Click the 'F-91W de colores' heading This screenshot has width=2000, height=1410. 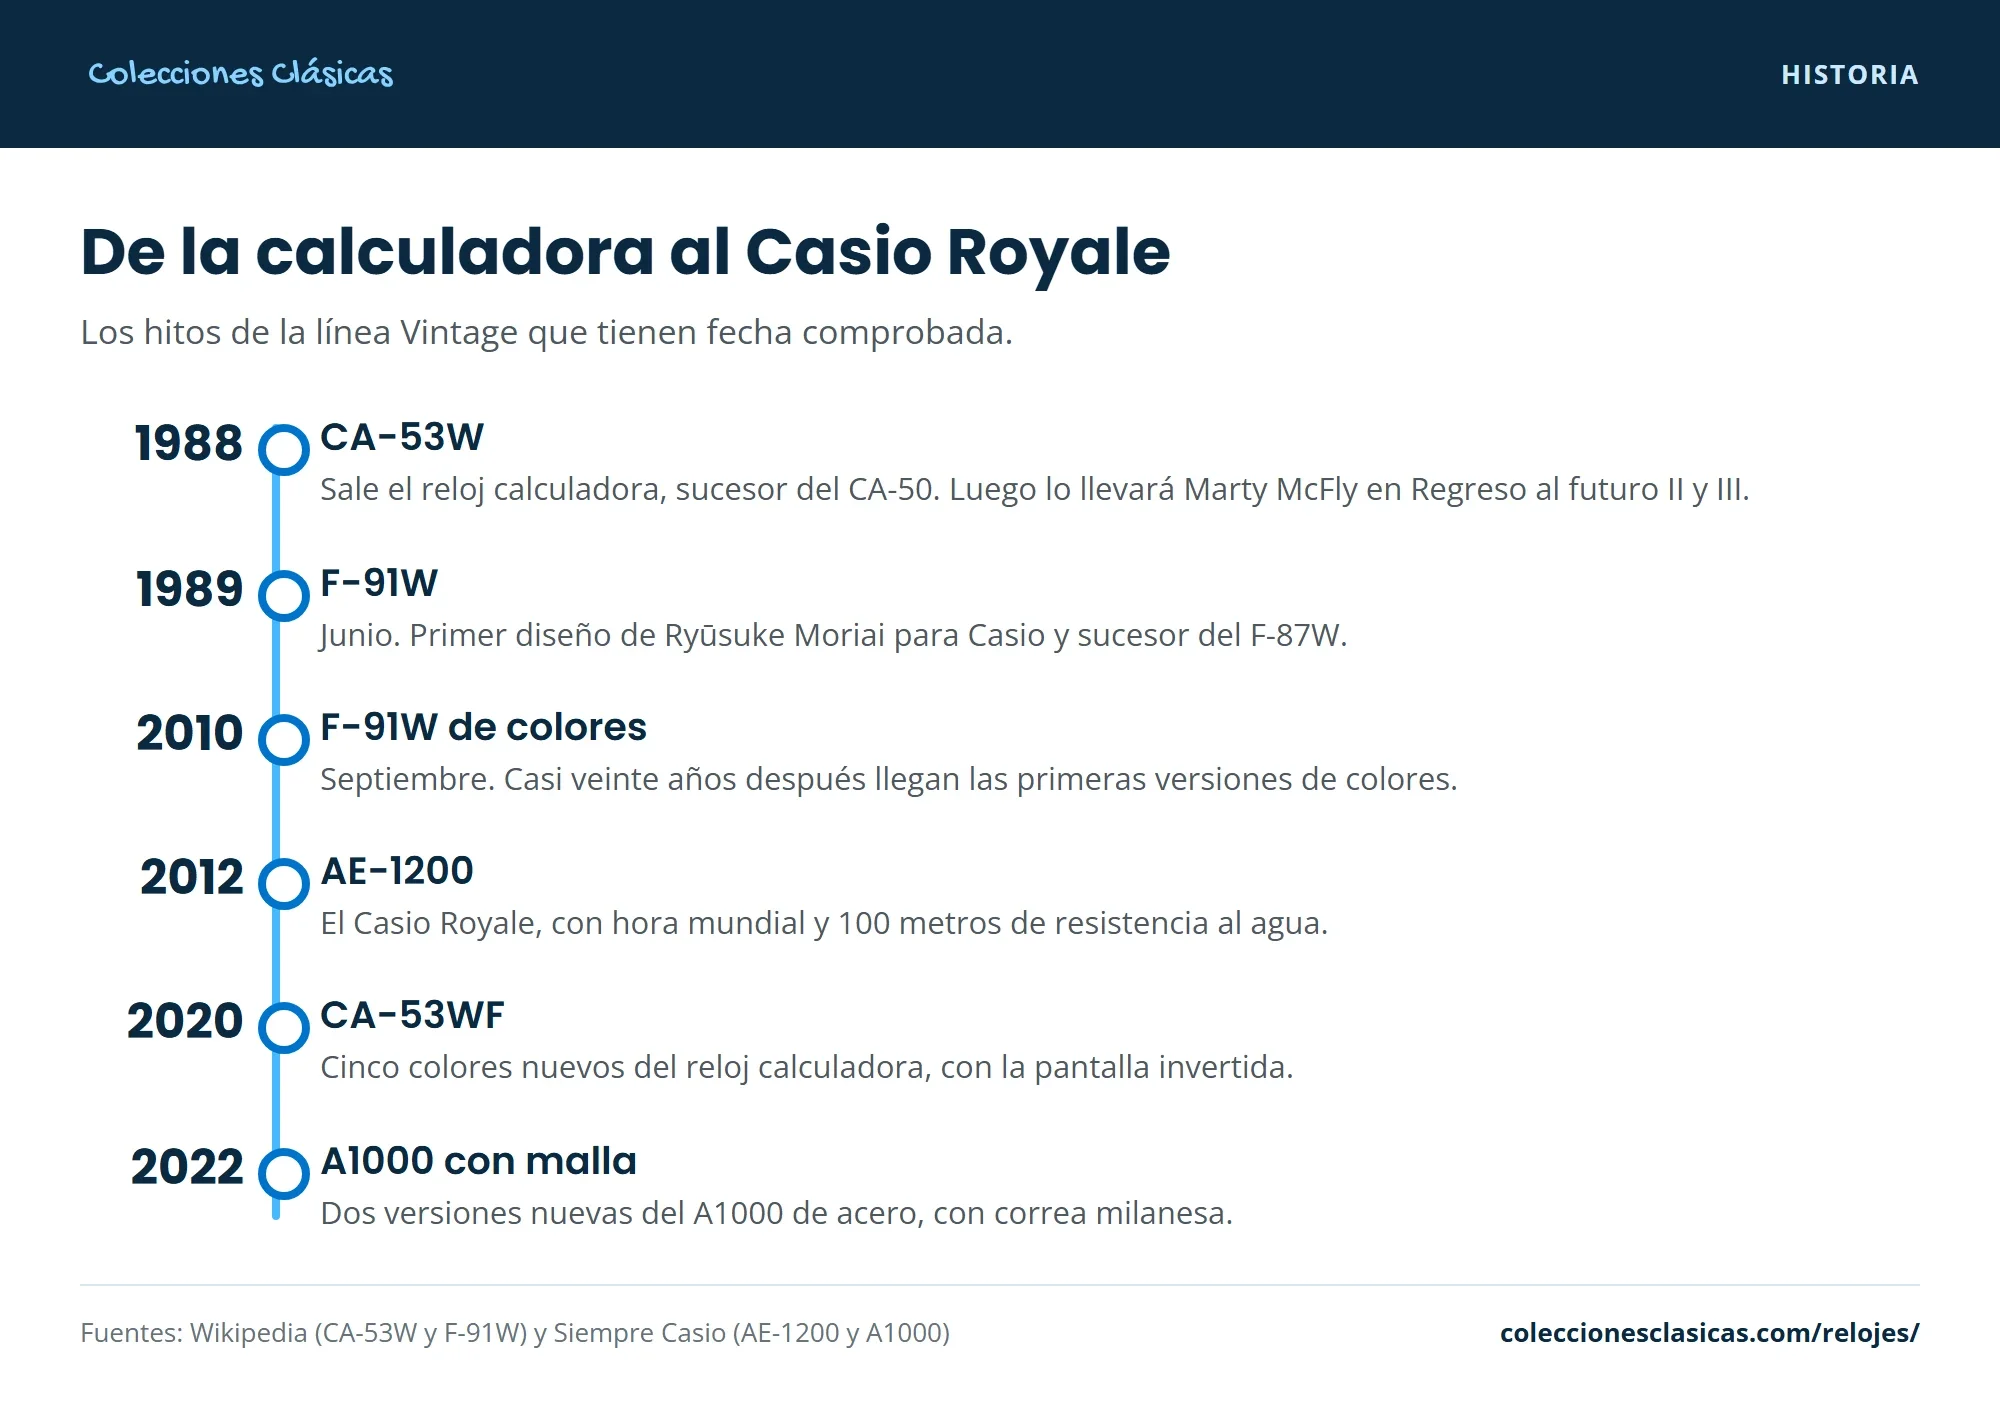(x=483, y=727)
